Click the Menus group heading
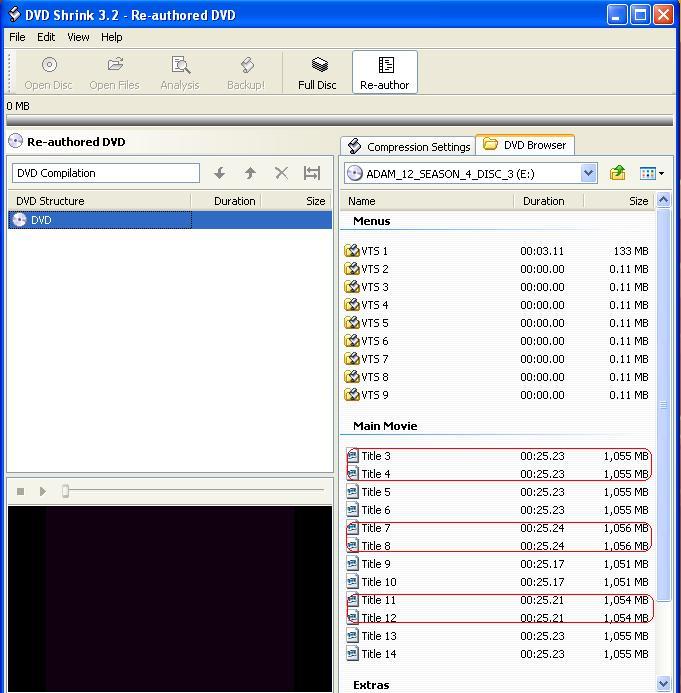681x693 pixels. tap(372, 221)
